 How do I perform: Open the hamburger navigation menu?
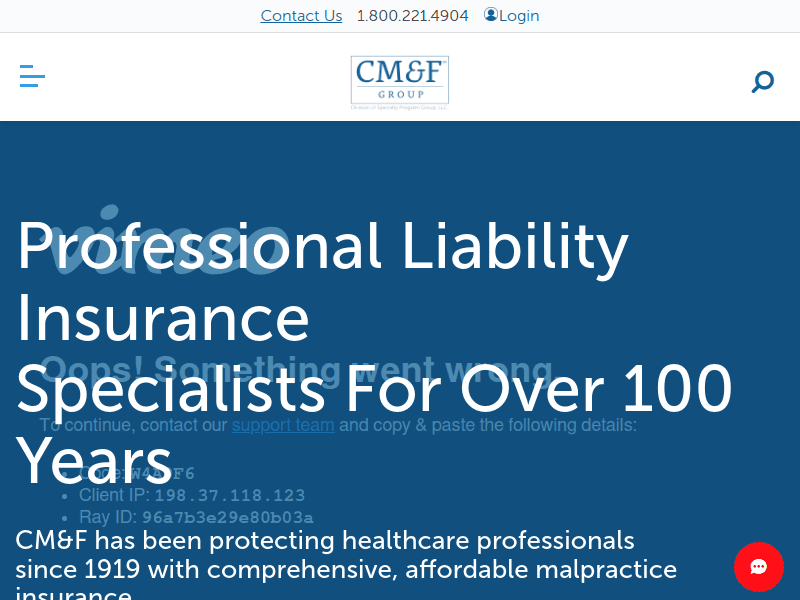32,77
